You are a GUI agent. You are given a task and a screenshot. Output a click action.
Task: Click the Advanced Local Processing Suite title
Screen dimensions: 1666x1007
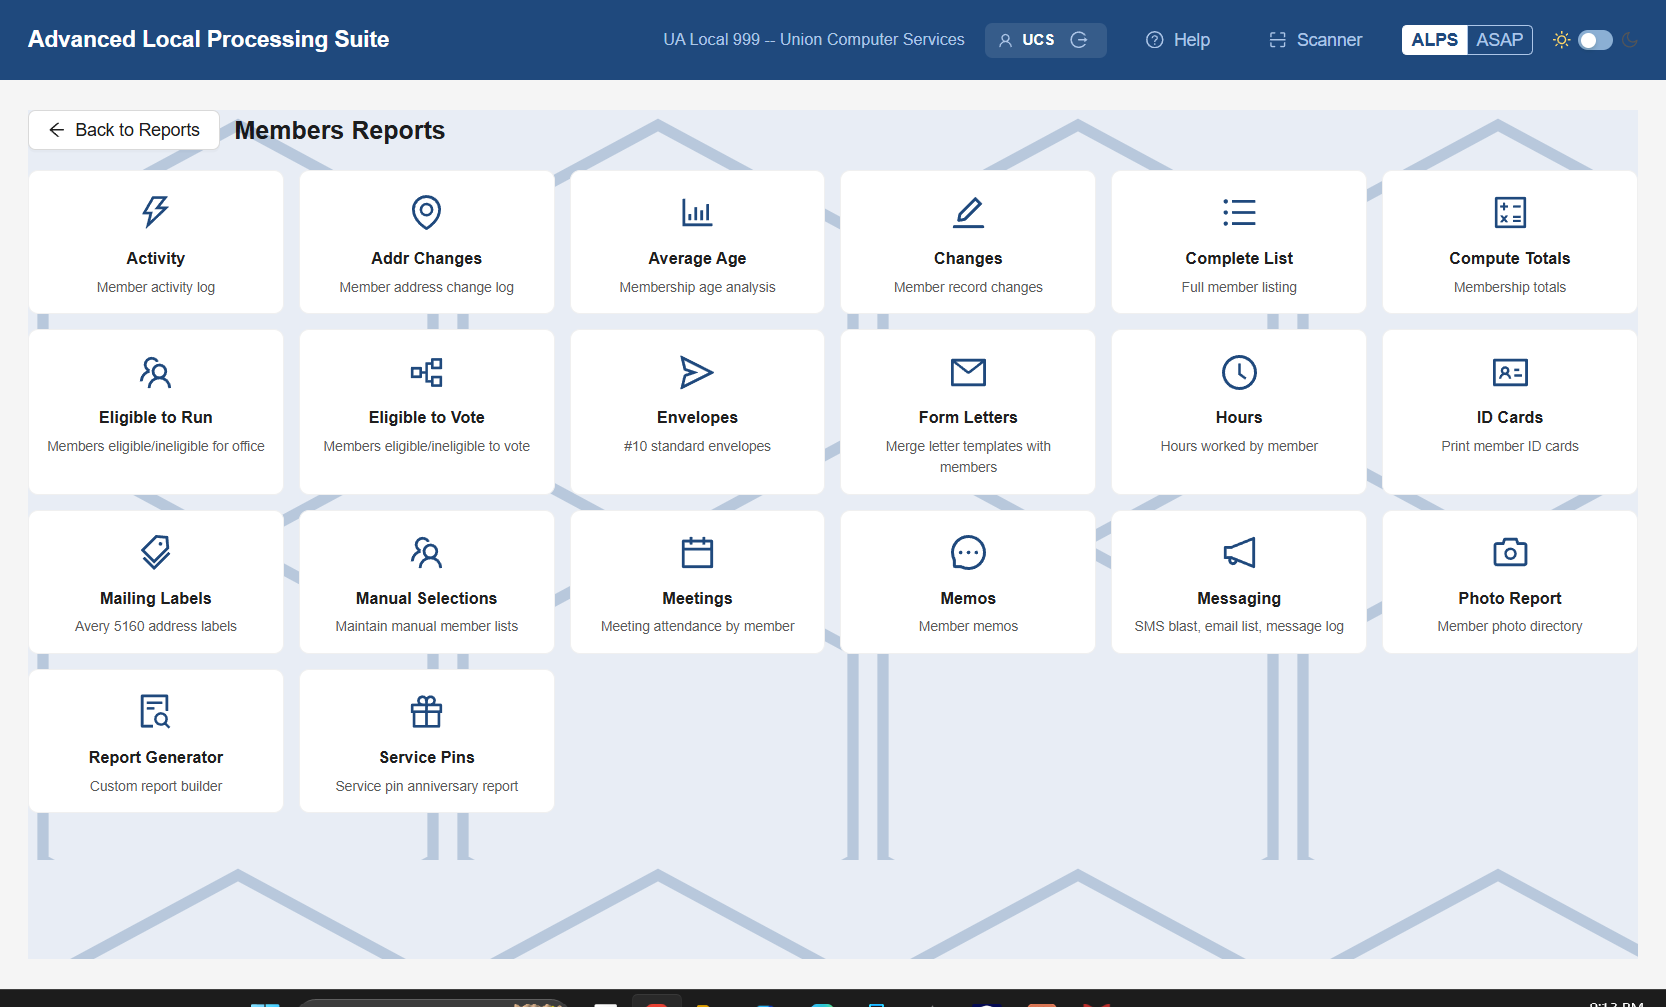tap(208, 40)
